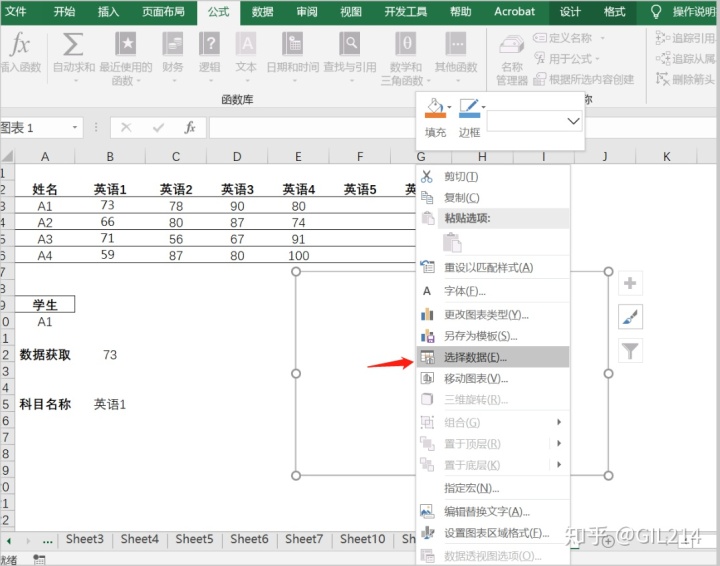Choose Save as Template menu entry
The image size is (720, 566).
click(493, 336)
